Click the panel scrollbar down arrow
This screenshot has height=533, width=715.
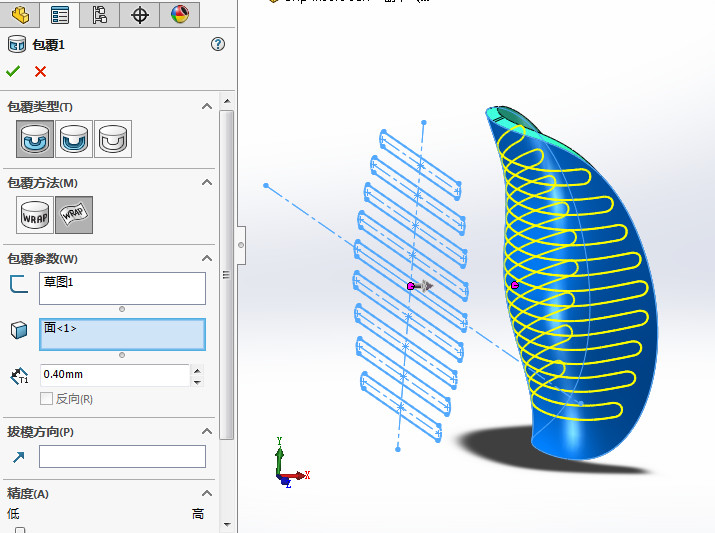227,524
